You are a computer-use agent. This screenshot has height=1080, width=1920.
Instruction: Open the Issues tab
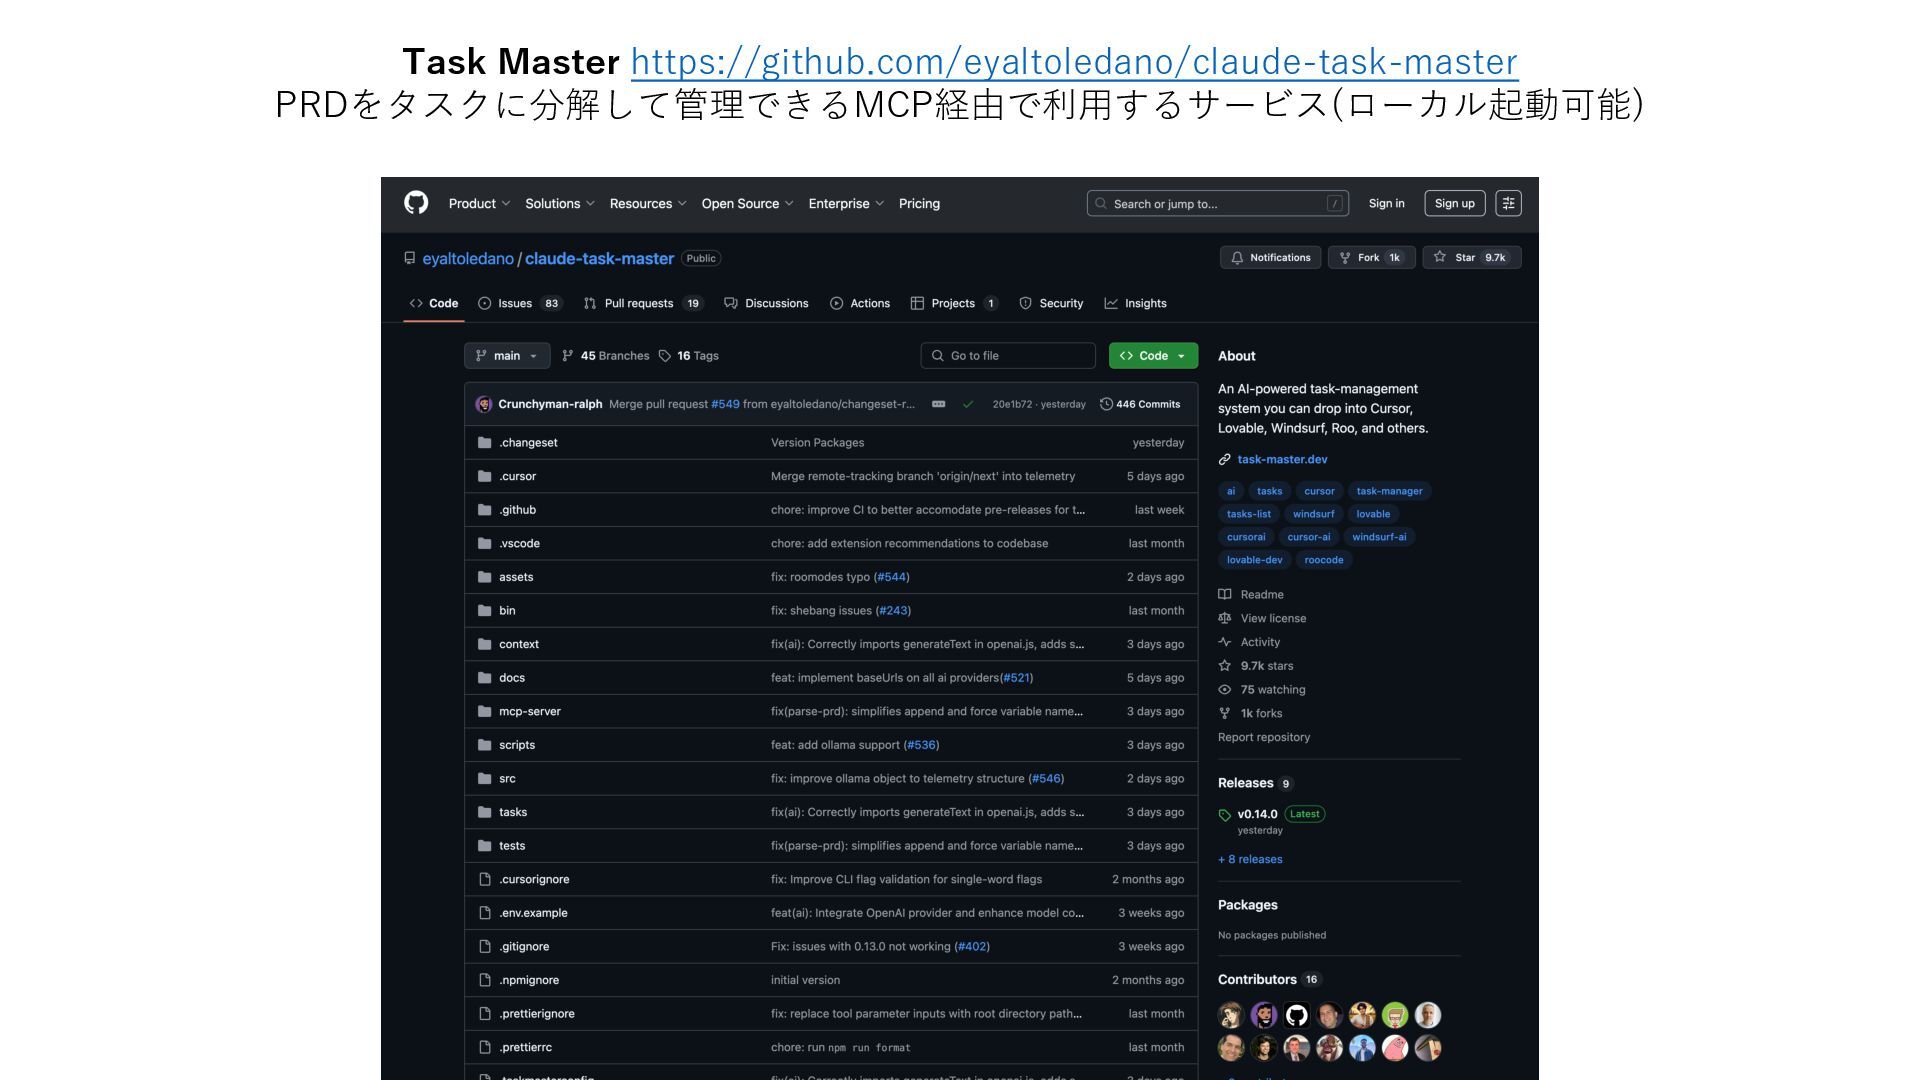(x=520, y=303)
